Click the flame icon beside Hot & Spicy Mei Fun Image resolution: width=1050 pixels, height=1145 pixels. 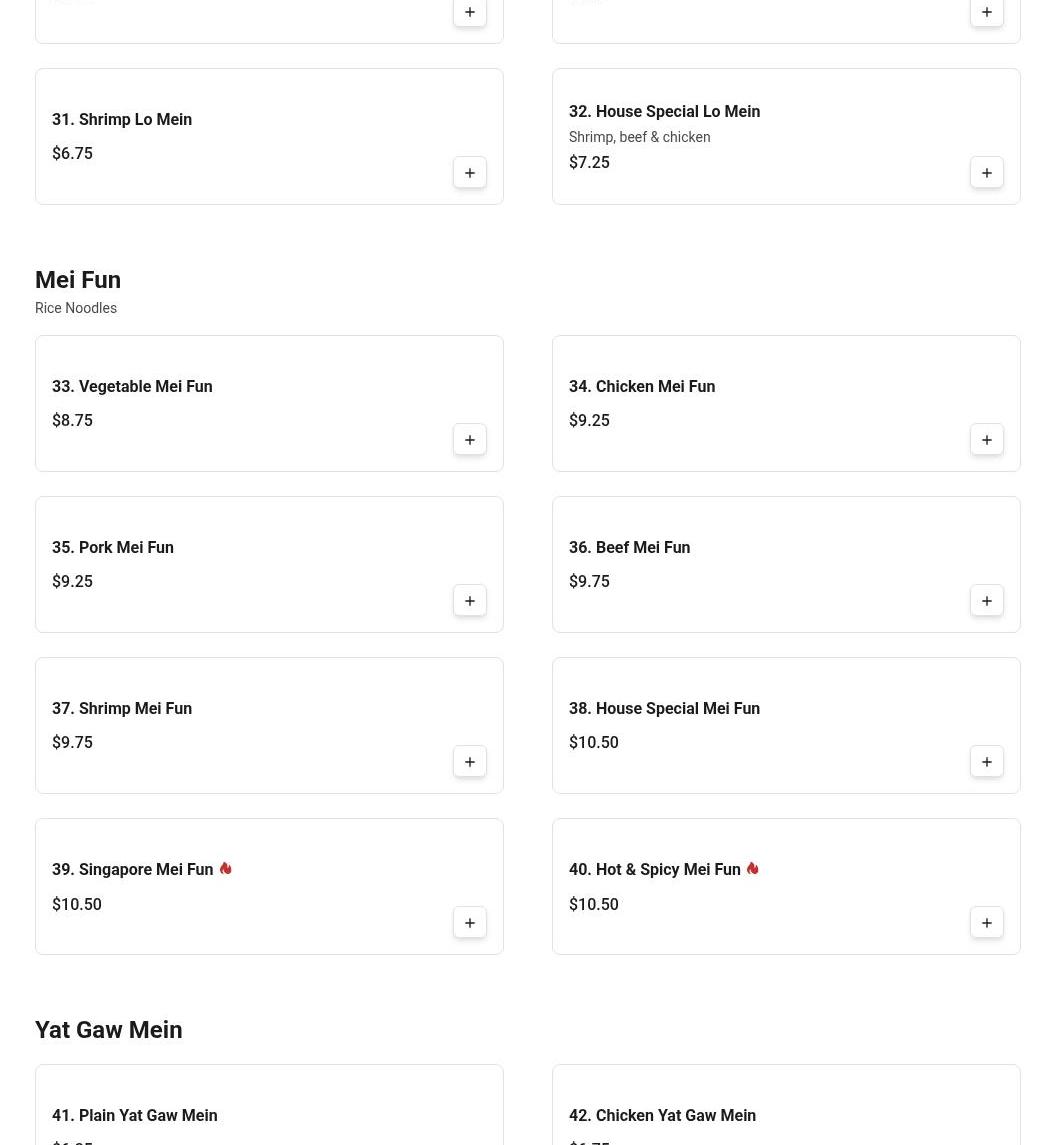point(752,869)
